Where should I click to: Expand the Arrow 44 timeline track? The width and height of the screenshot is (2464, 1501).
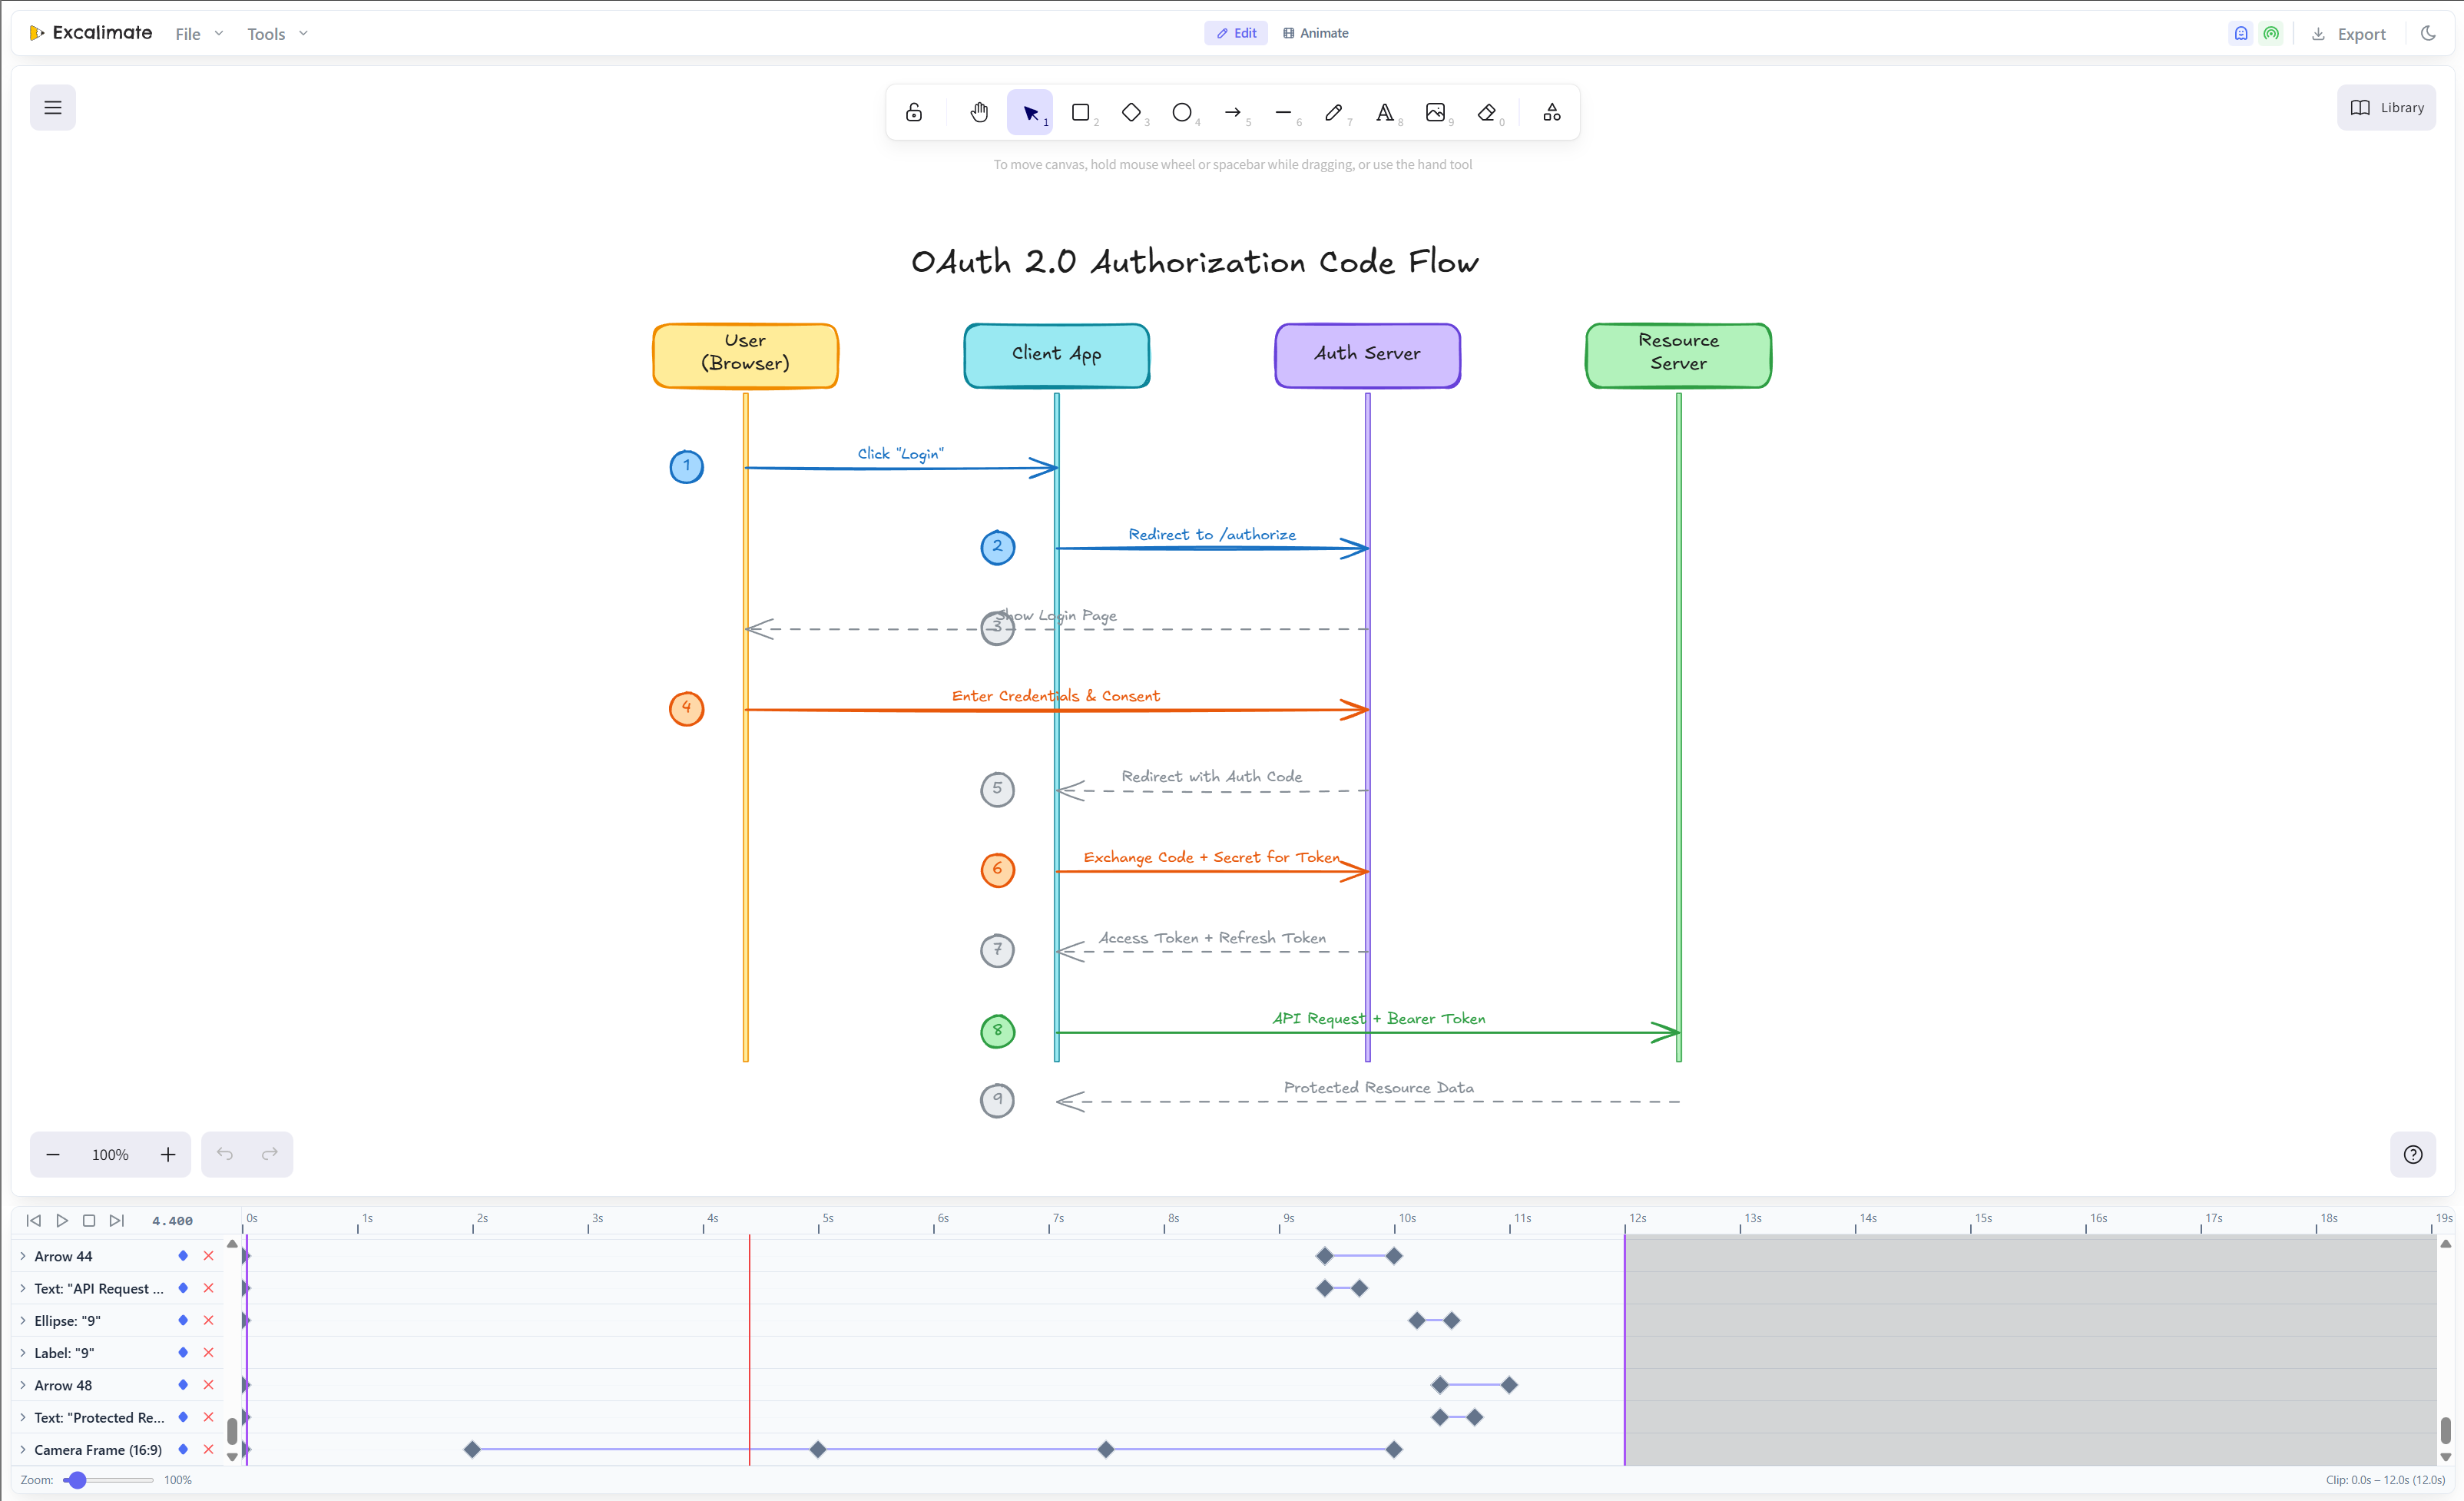pyautogui.click(x=23, y=1256)
